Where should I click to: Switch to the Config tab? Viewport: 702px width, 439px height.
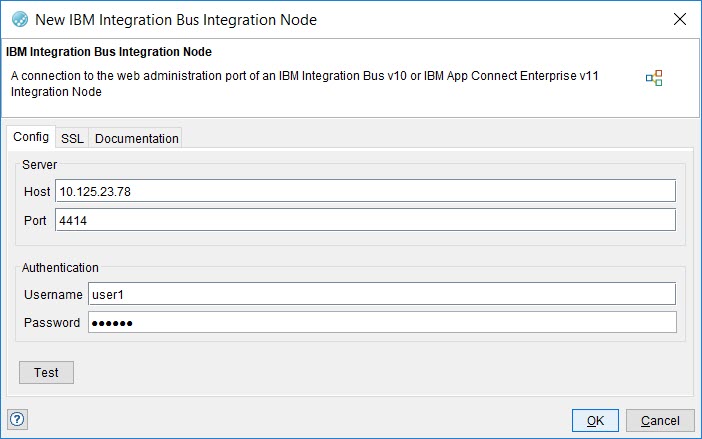tap(31, 137)
